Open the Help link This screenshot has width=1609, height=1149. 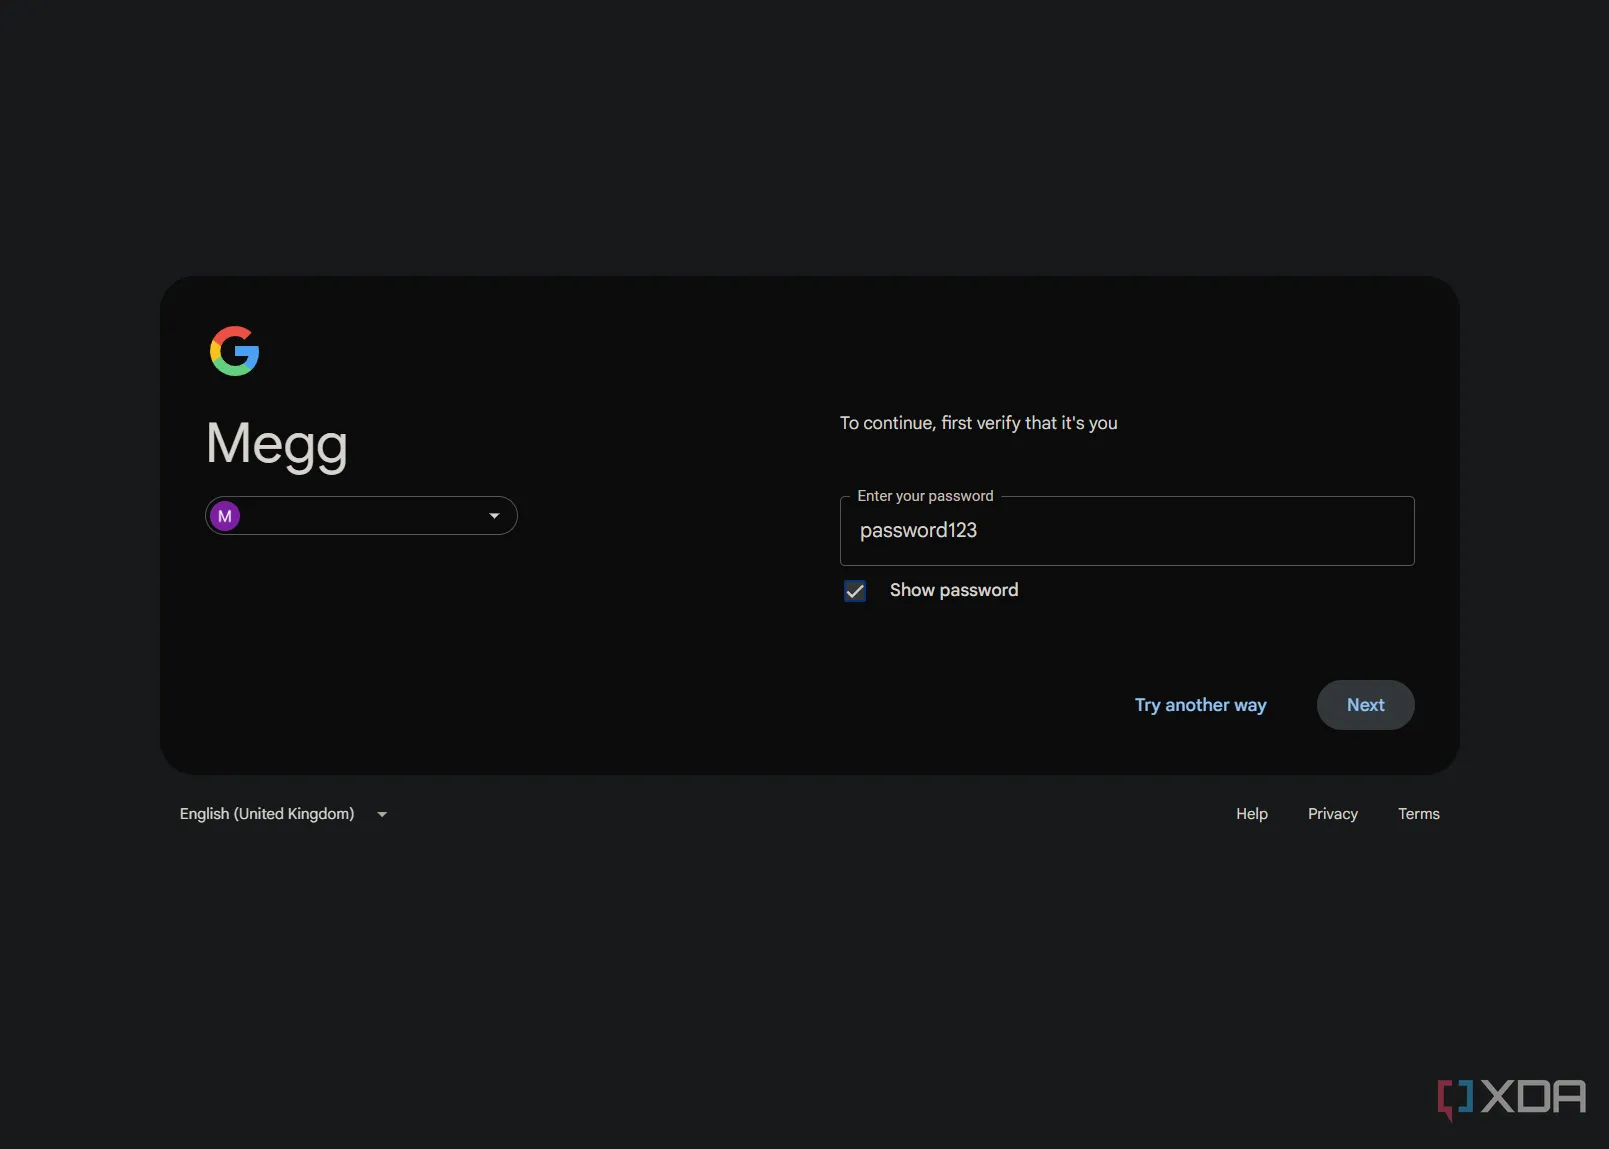pyautogui.click(x=1252, y=814)
